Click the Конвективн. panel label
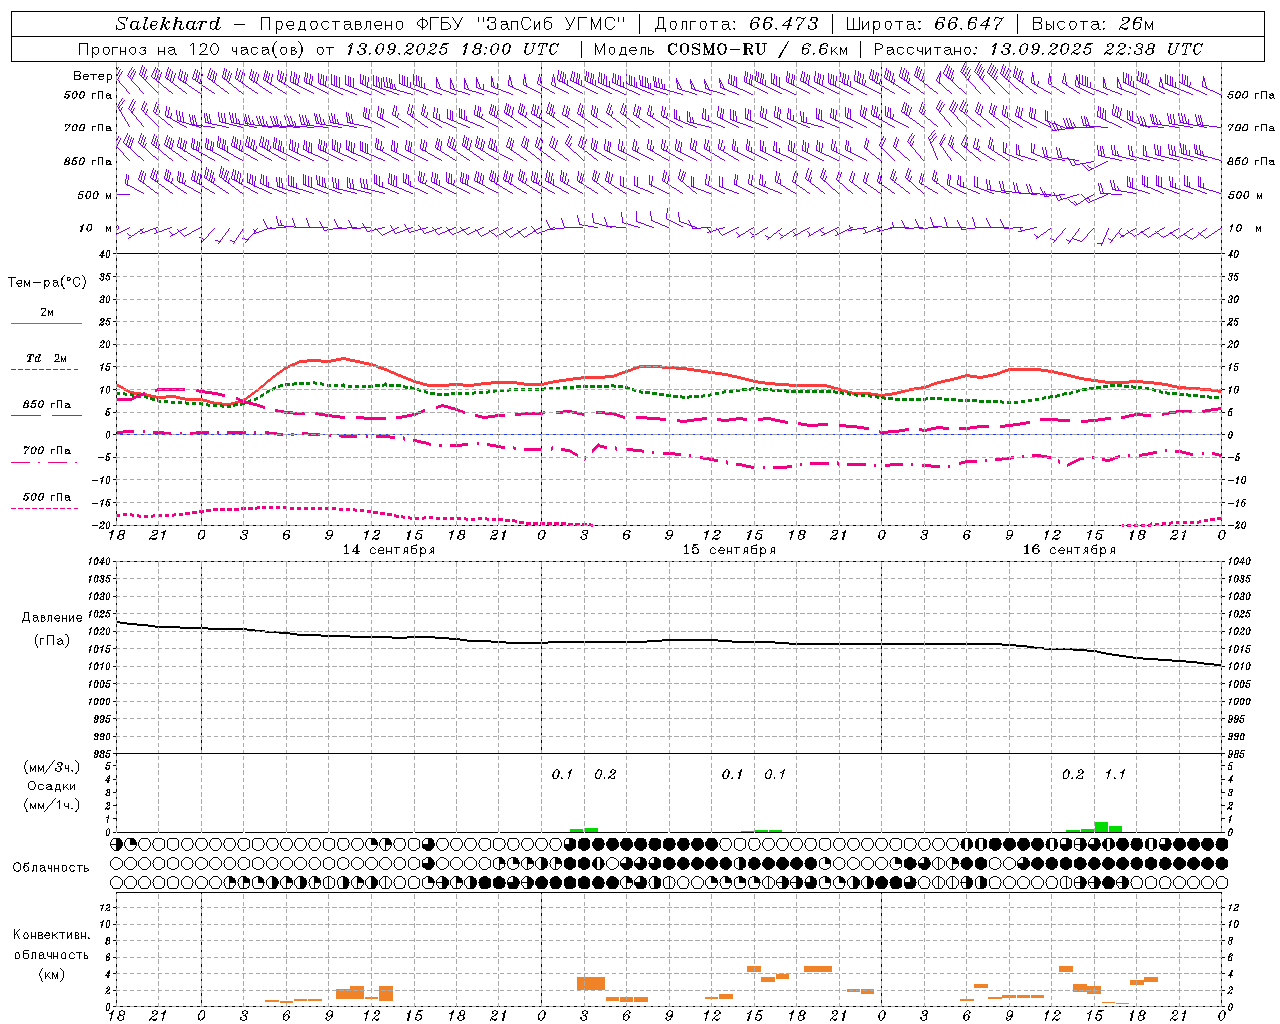 coord(51,935)
